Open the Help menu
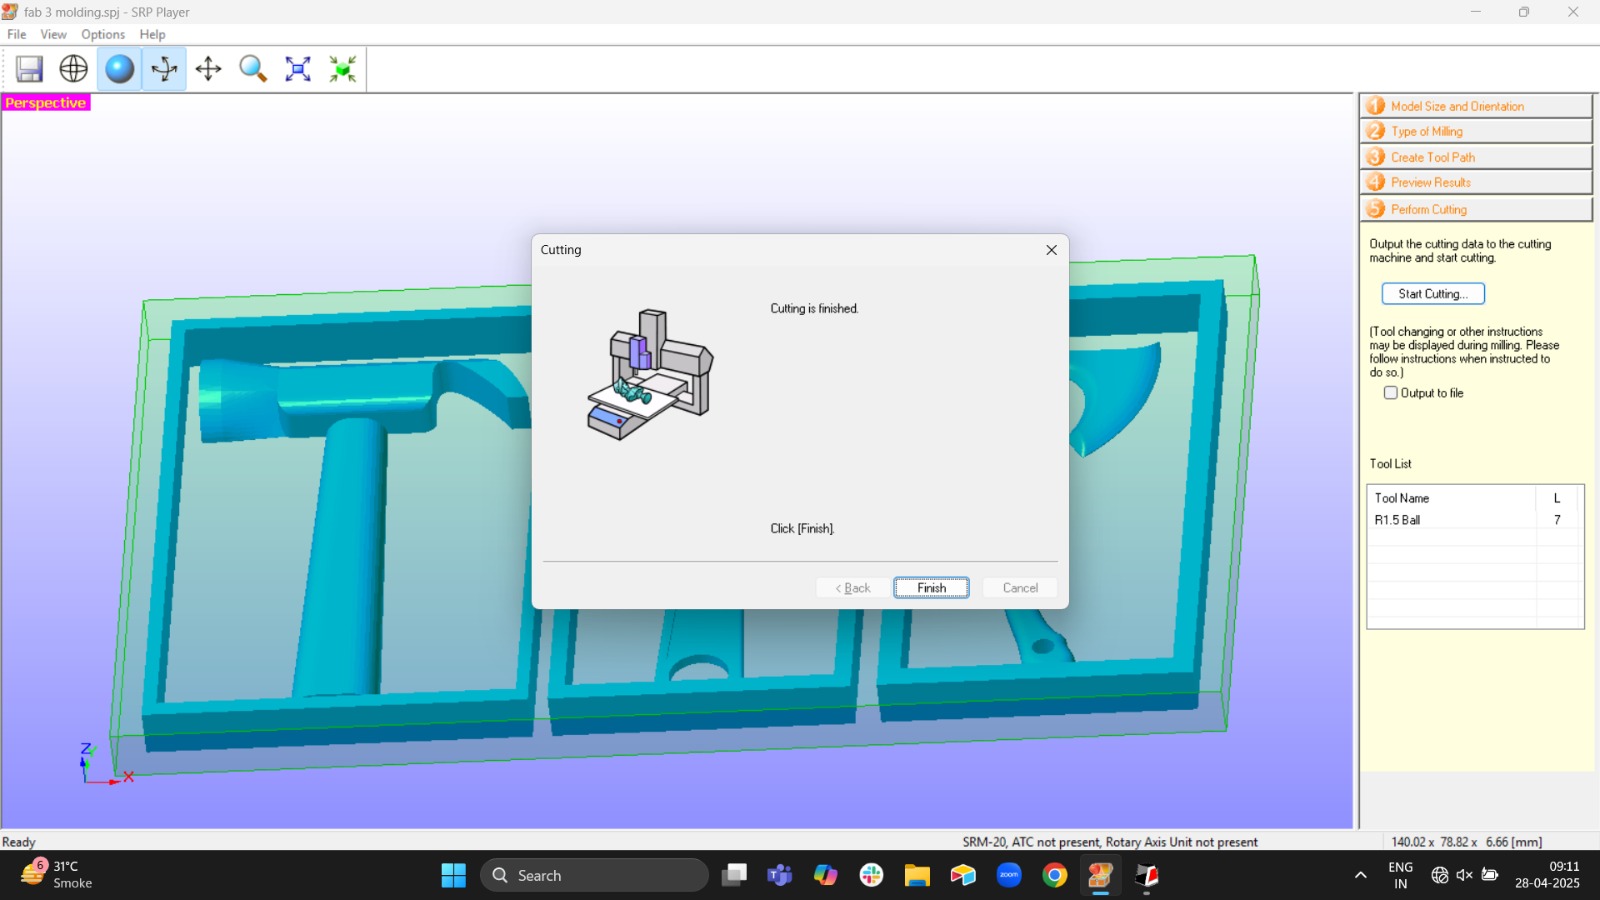The height and width of the screenshot is (900, 1600). tap(152, 34)
